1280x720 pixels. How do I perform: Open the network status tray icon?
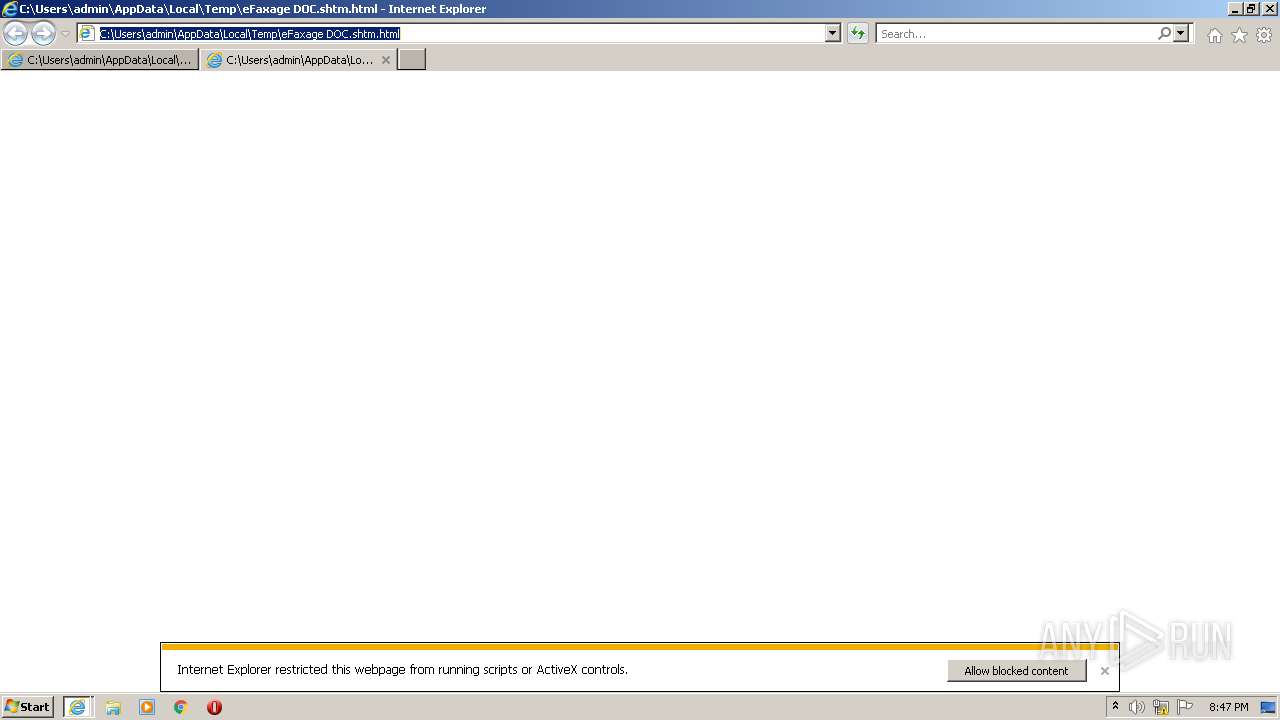click(x=1161, y=707)
